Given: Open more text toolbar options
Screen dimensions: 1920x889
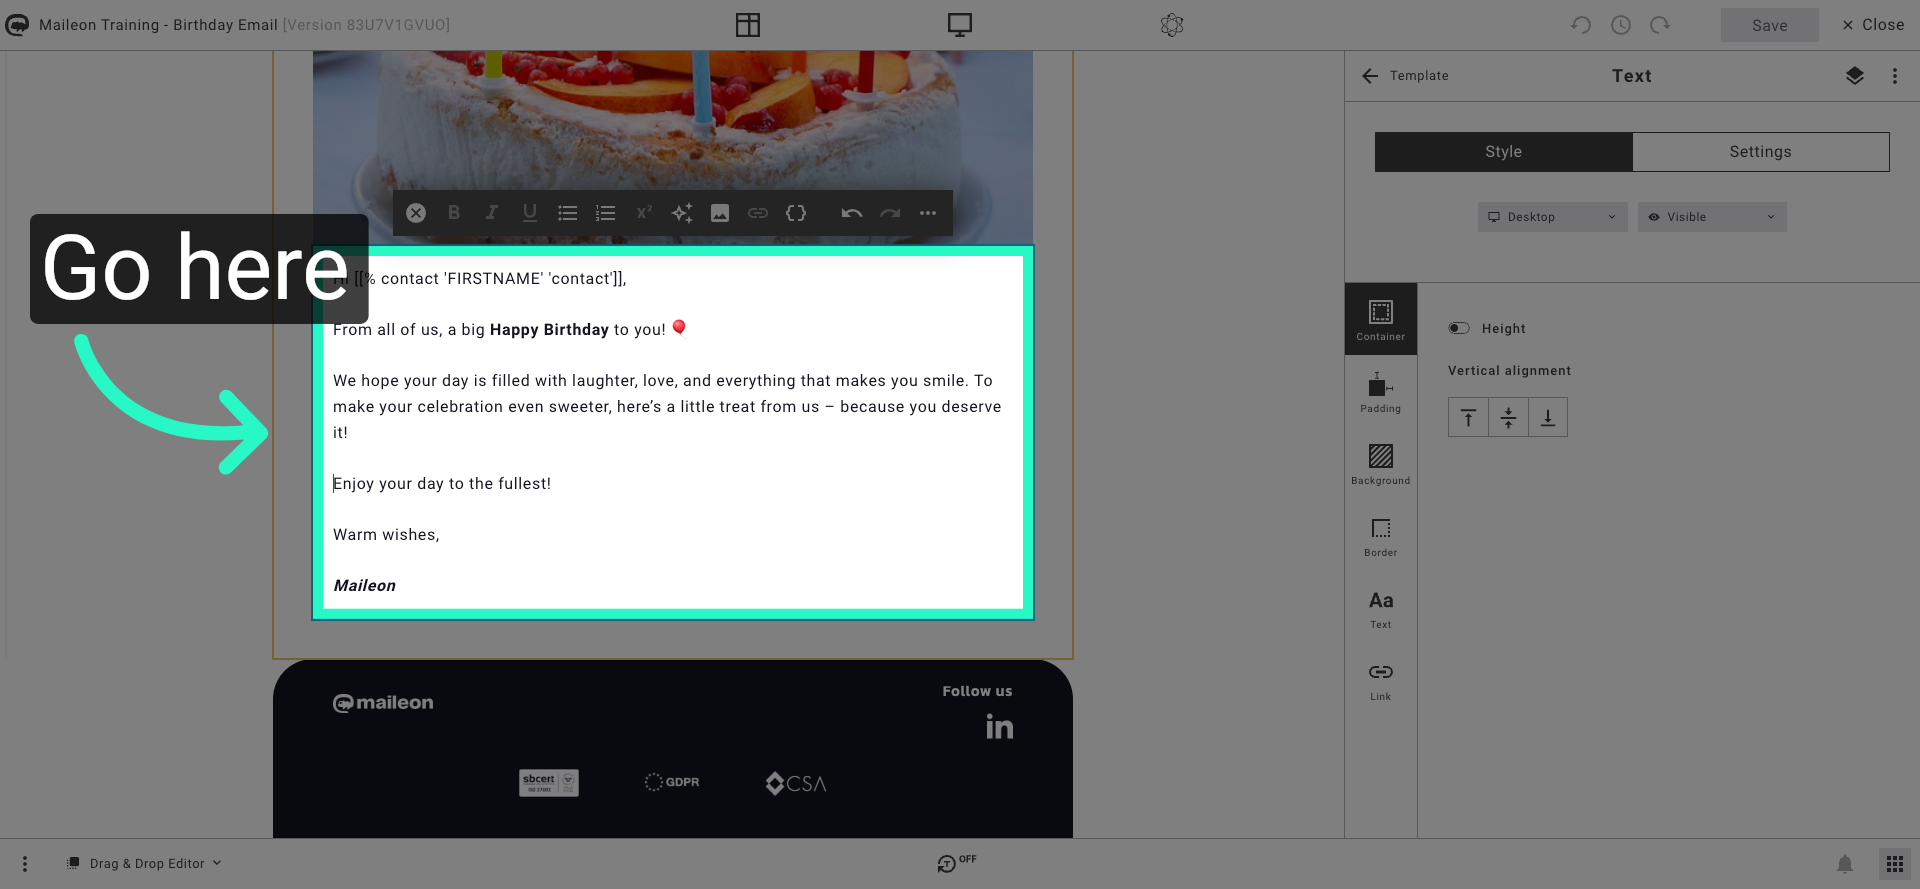Looking at the screenshot, I should pyautogui.click(x=928, y=213).
